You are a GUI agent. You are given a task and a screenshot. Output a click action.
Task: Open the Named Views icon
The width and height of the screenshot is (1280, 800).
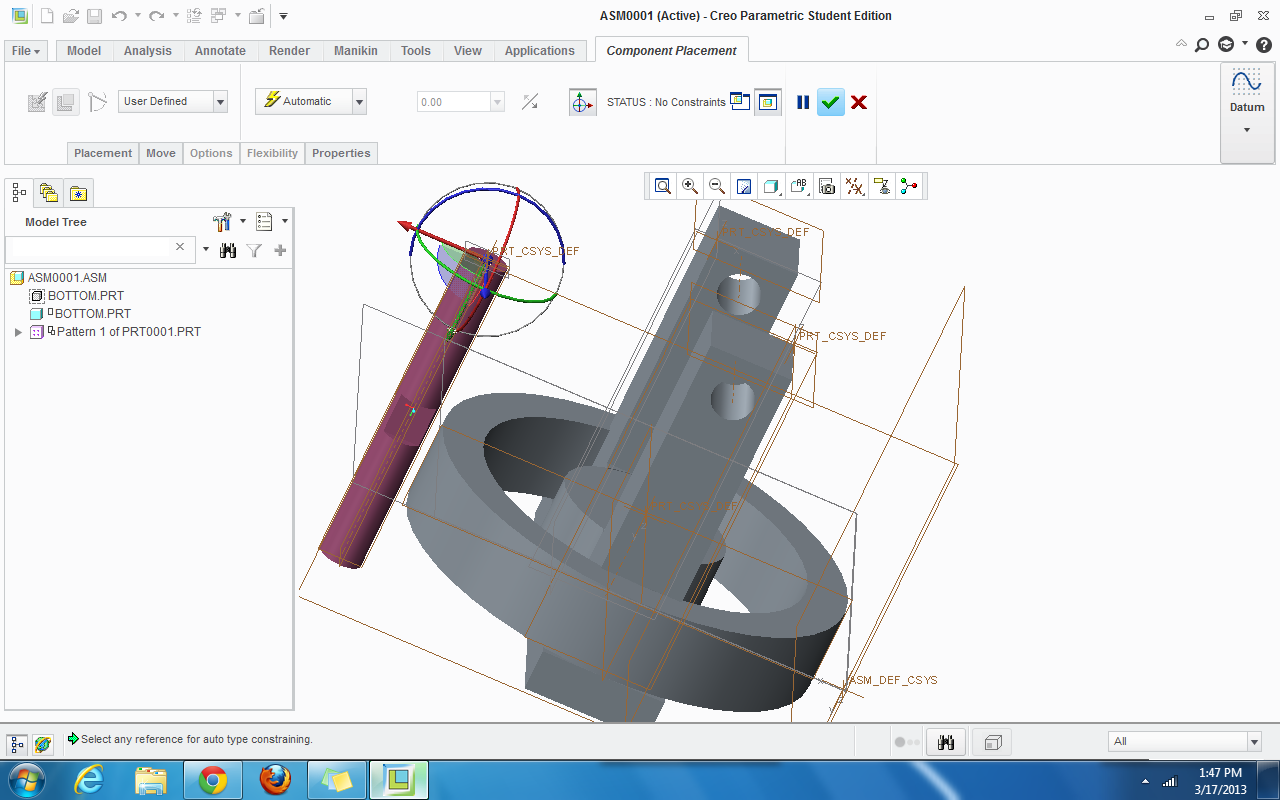799,186
